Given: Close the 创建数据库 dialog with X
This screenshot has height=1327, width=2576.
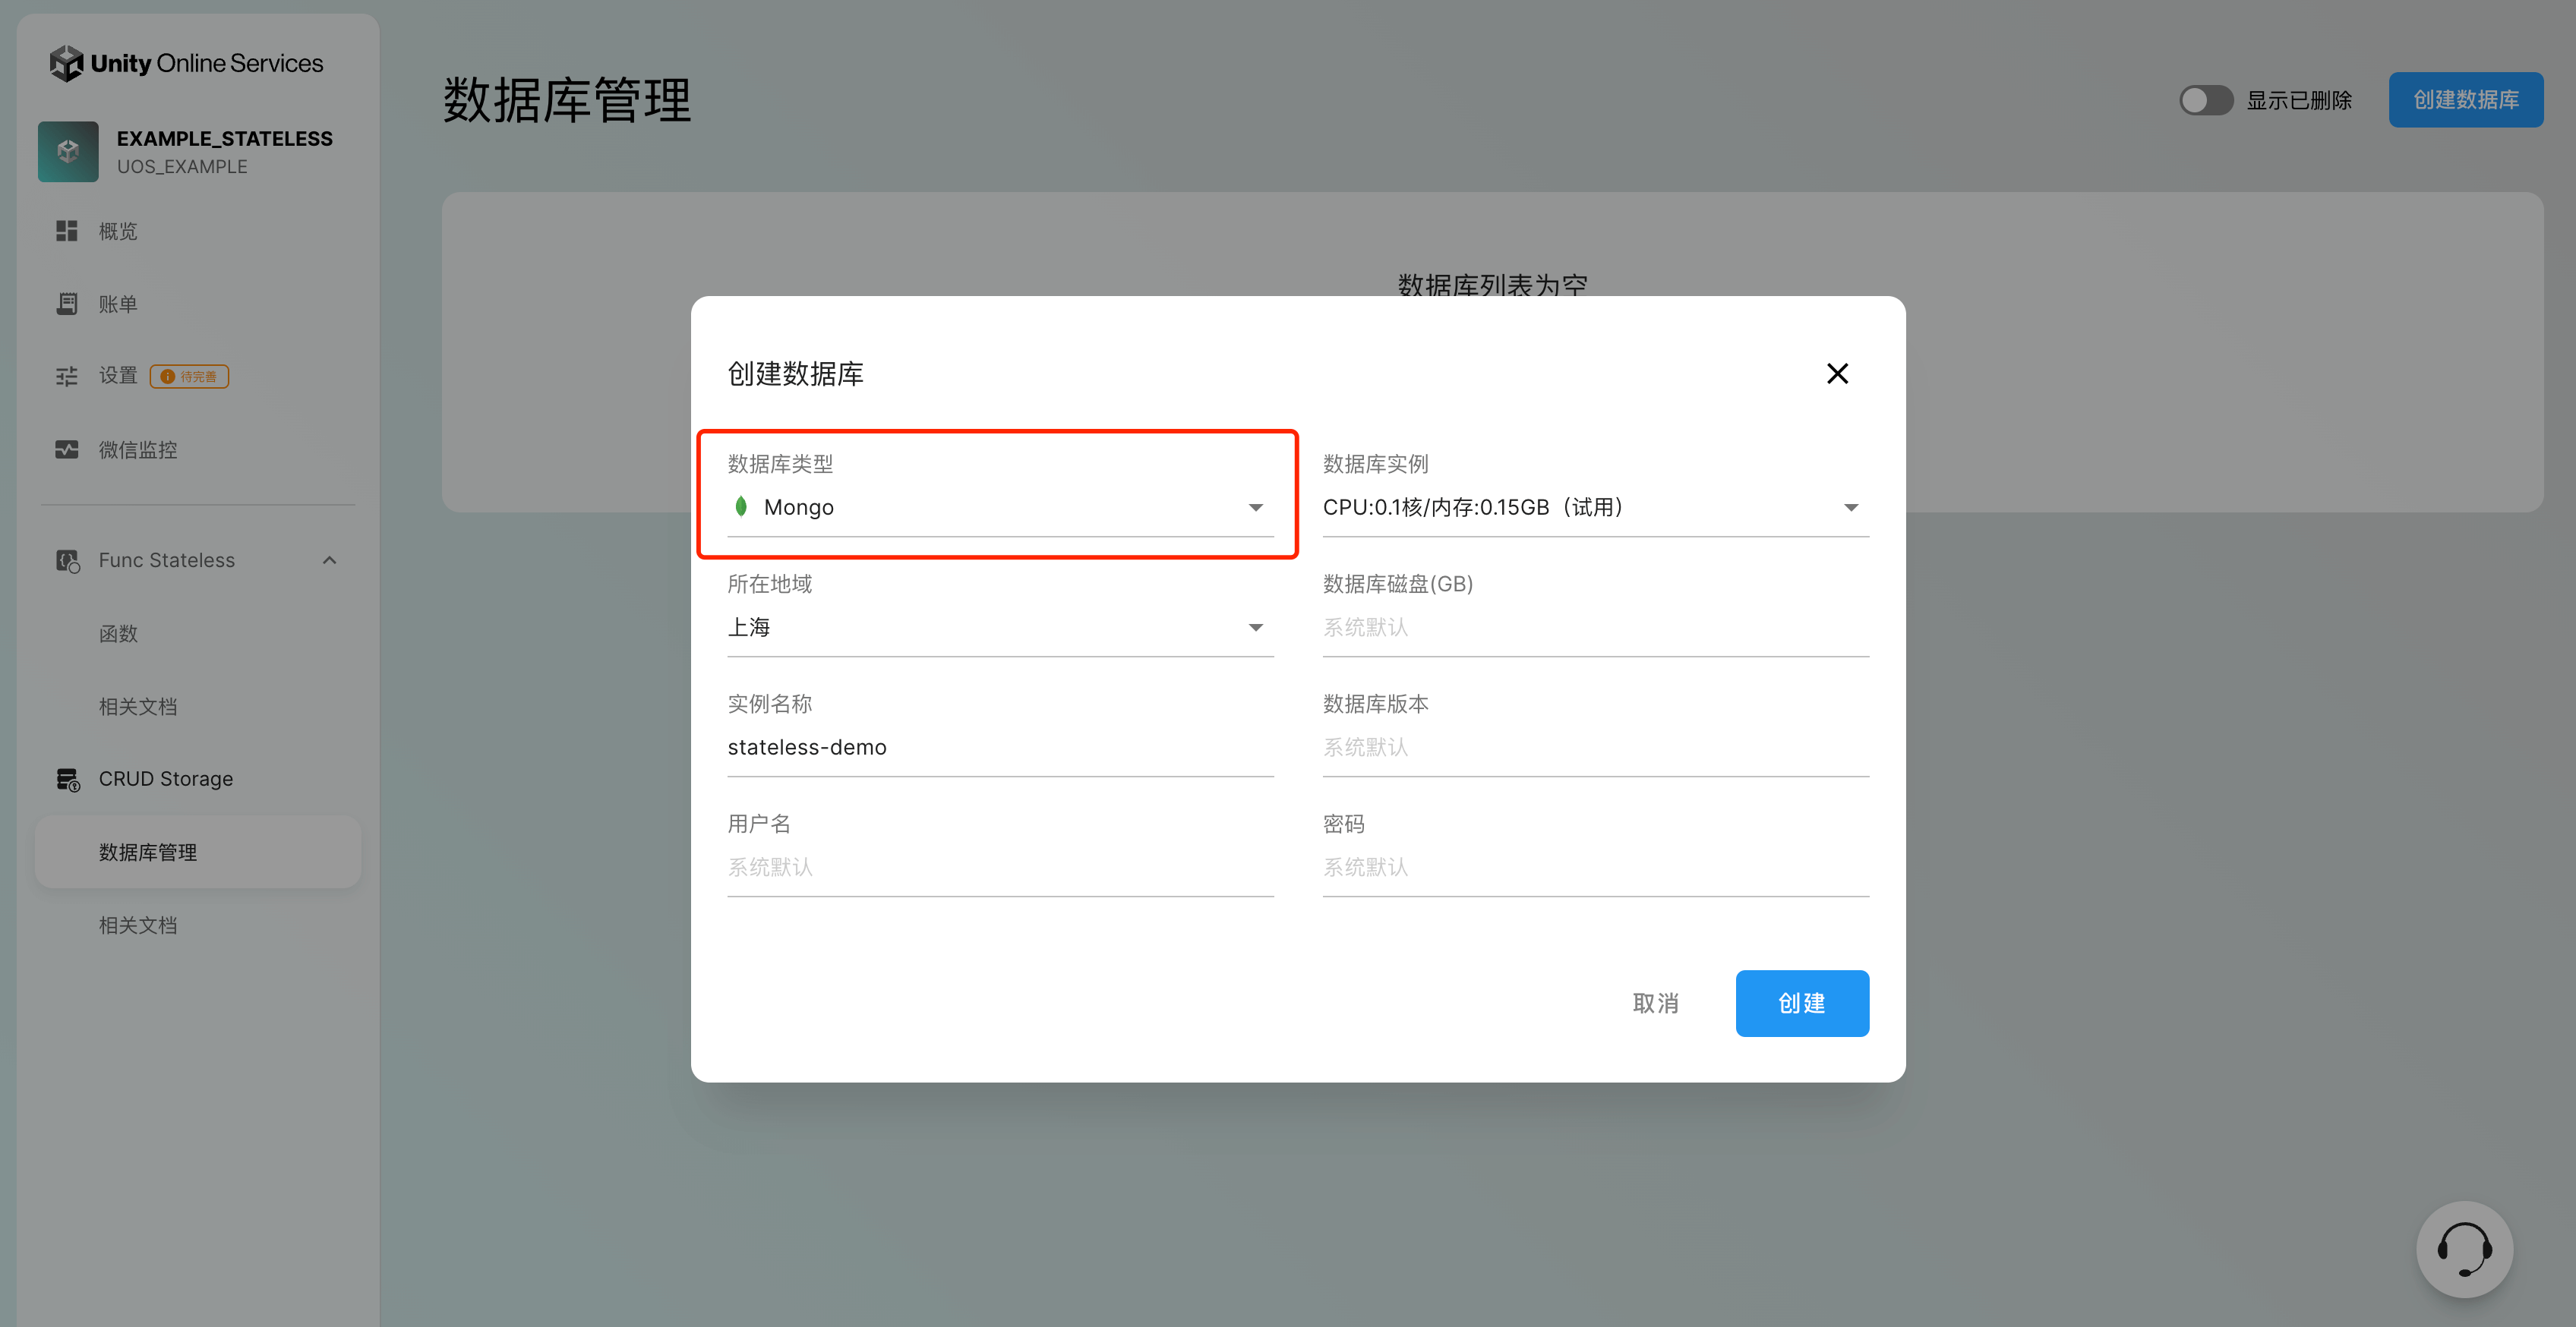Looking at the screenshot, I should [1837, 373].
